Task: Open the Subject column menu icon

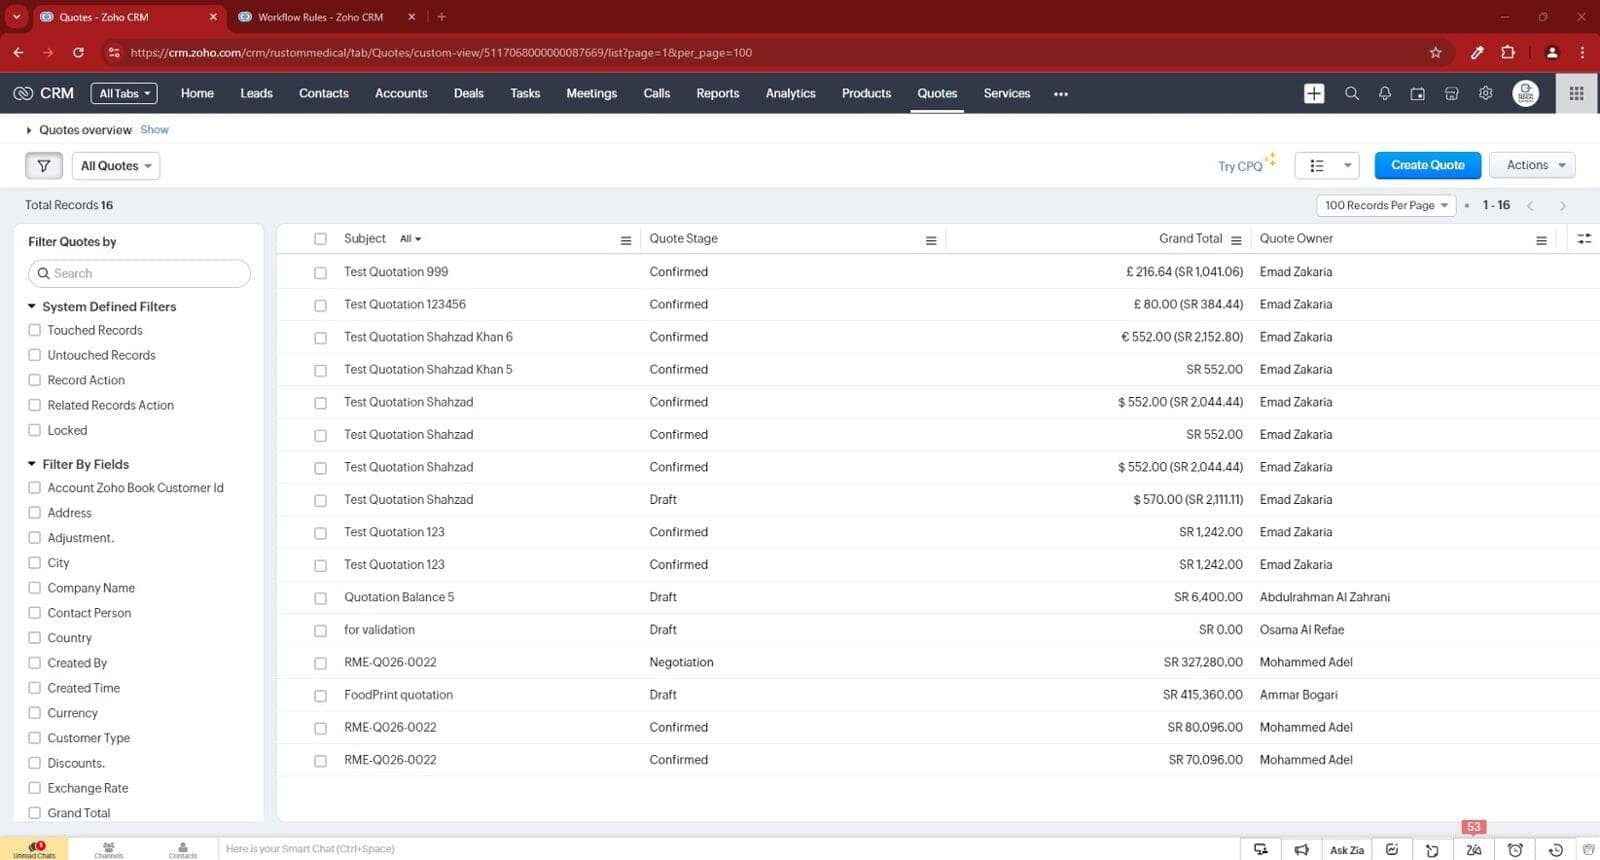Action: [626, 240]
